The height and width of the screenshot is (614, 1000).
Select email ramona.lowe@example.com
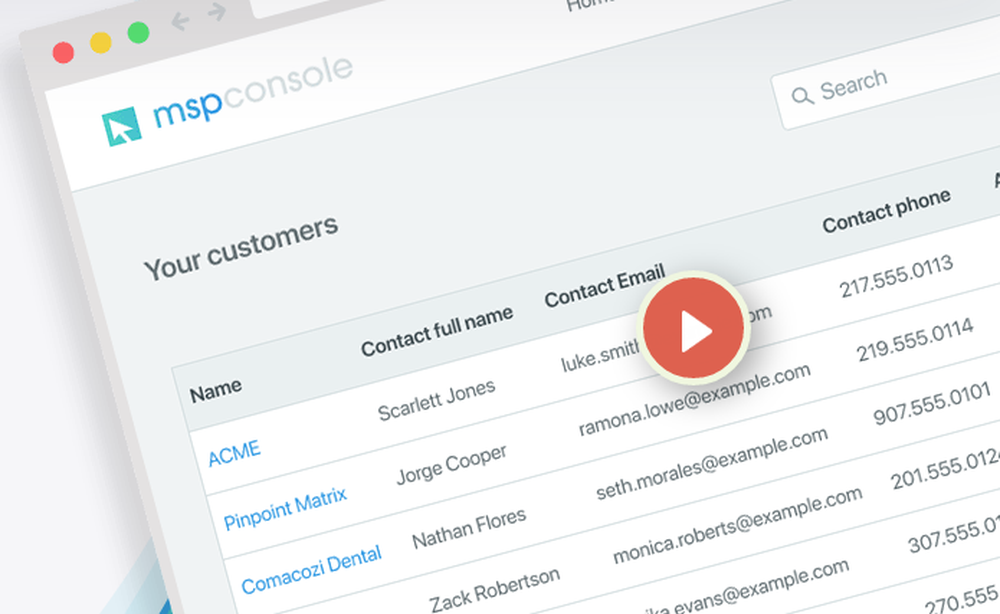tap(695, 400)
